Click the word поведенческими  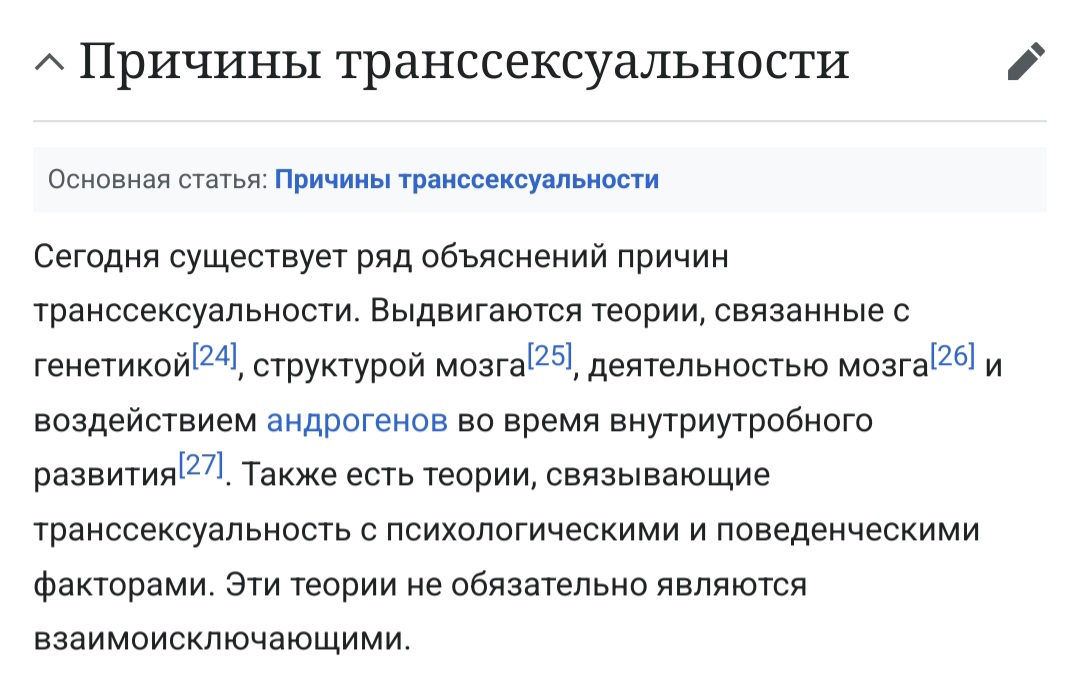(x=848, y=530)
